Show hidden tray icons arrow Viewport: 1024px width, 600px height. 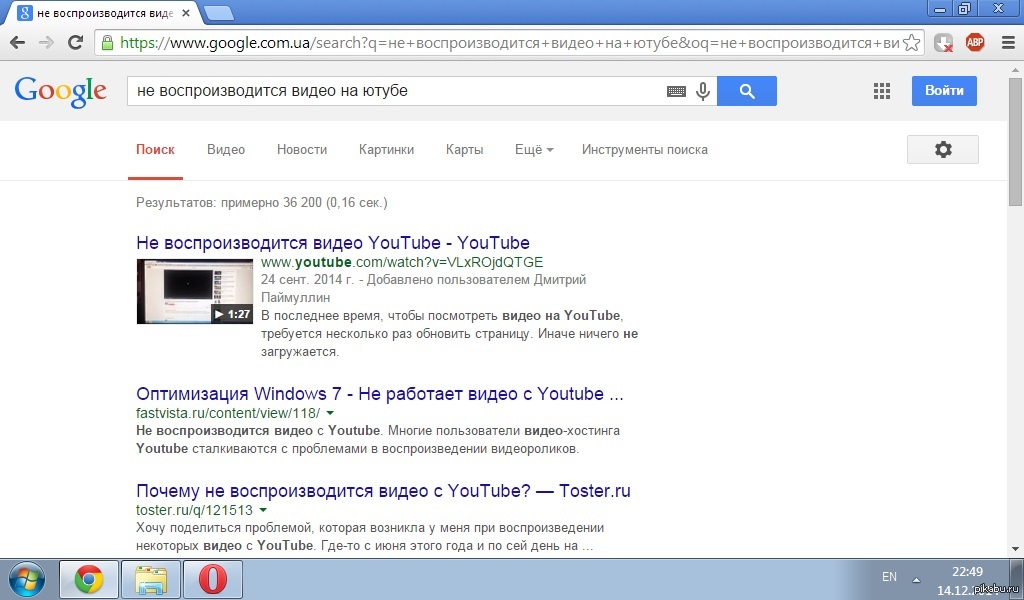pos(916,579)
